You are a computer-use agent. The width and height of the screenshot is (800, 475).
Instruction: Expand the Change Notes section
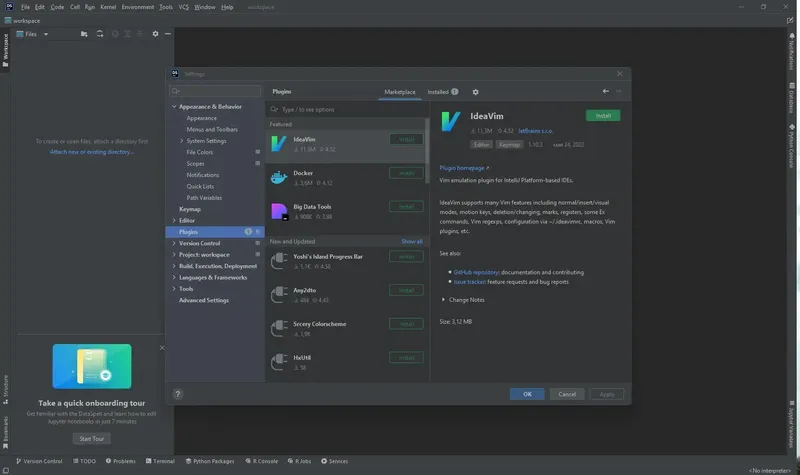click(x=443, y=300)
